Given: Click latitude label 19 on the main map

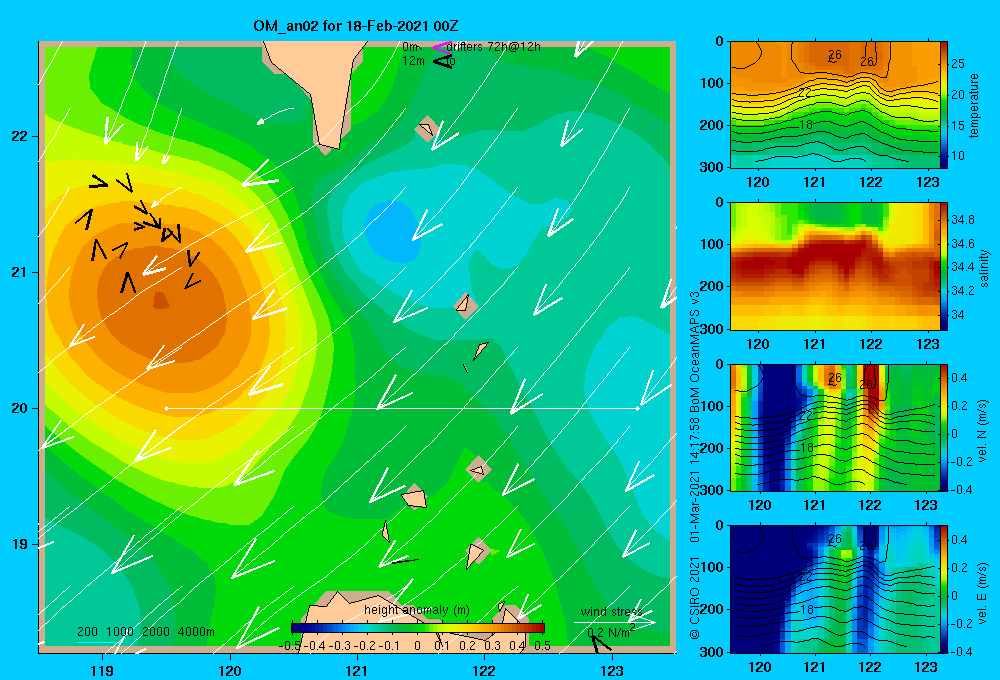Looking at the screenshot, I should (20, 544).
